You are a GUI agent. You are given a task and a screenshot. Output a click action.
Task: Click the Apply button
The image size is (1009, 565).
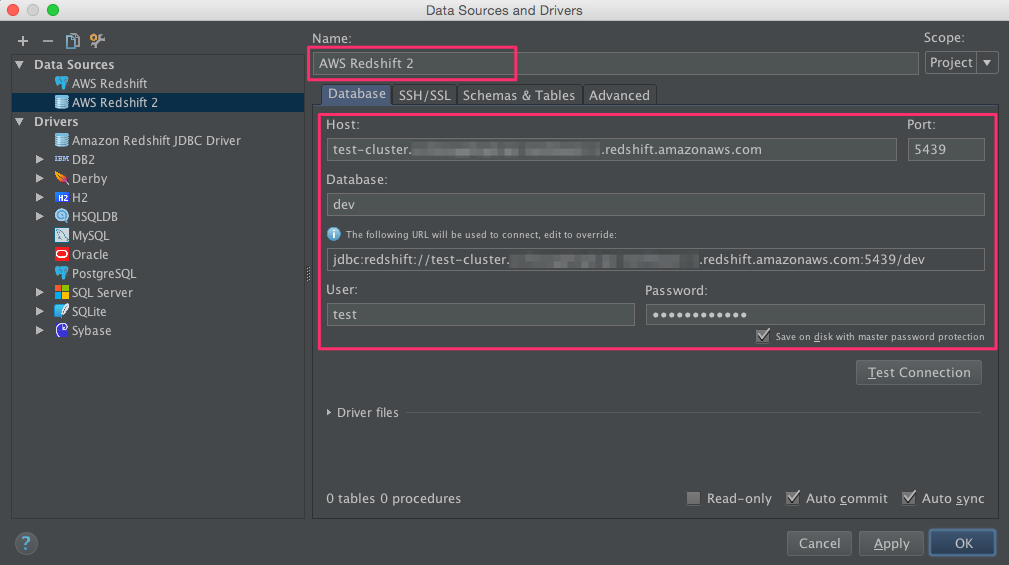(x=891, y=543)
